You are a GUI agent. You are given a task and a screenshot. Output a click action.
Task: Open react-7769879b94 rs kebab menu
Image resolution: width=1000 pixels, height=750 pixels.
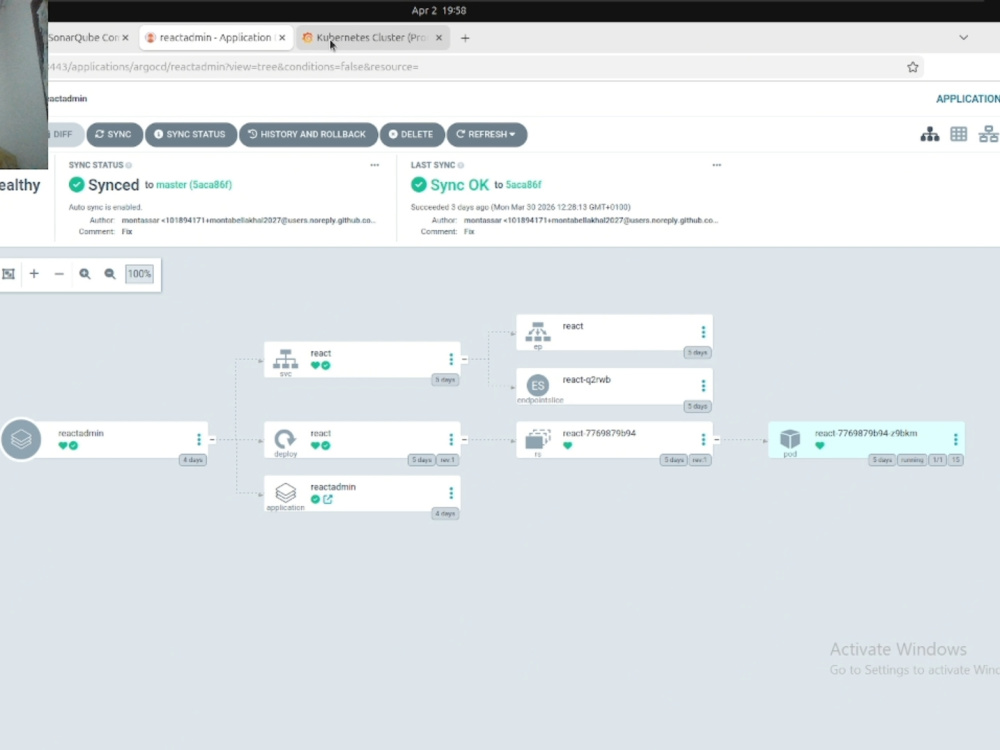[x=703, y=439]
